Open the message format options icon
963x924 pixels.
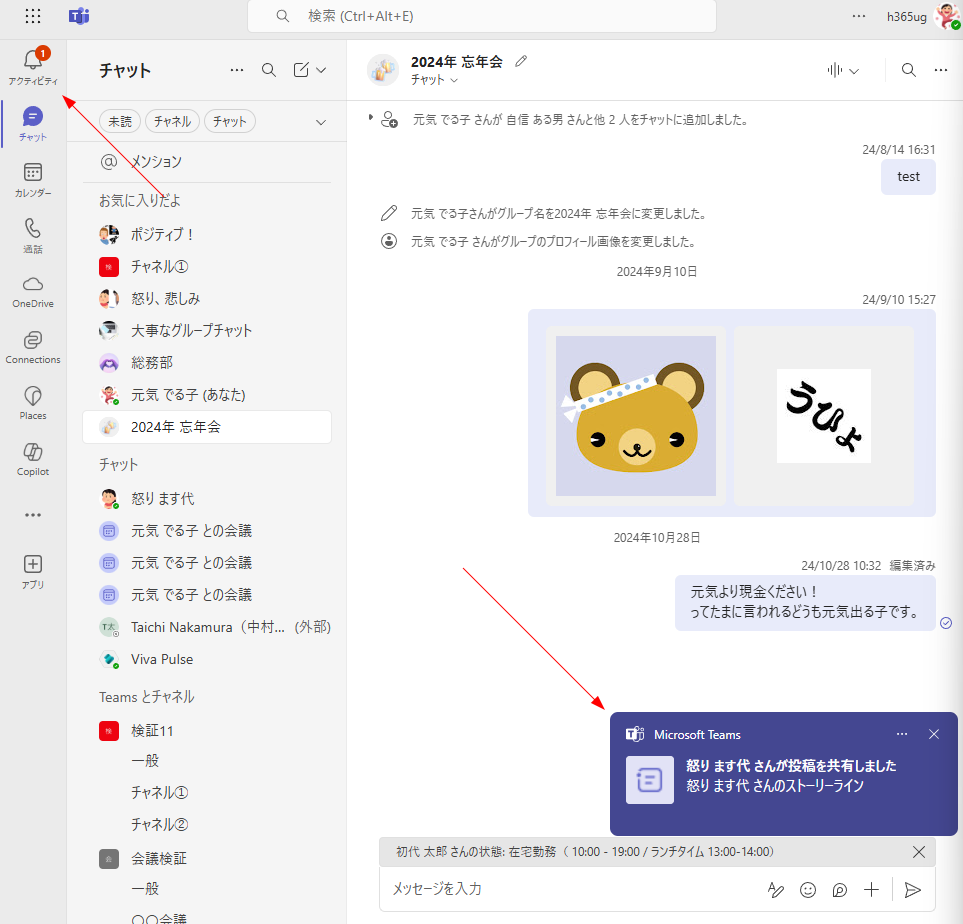click(x=776, y=890)
